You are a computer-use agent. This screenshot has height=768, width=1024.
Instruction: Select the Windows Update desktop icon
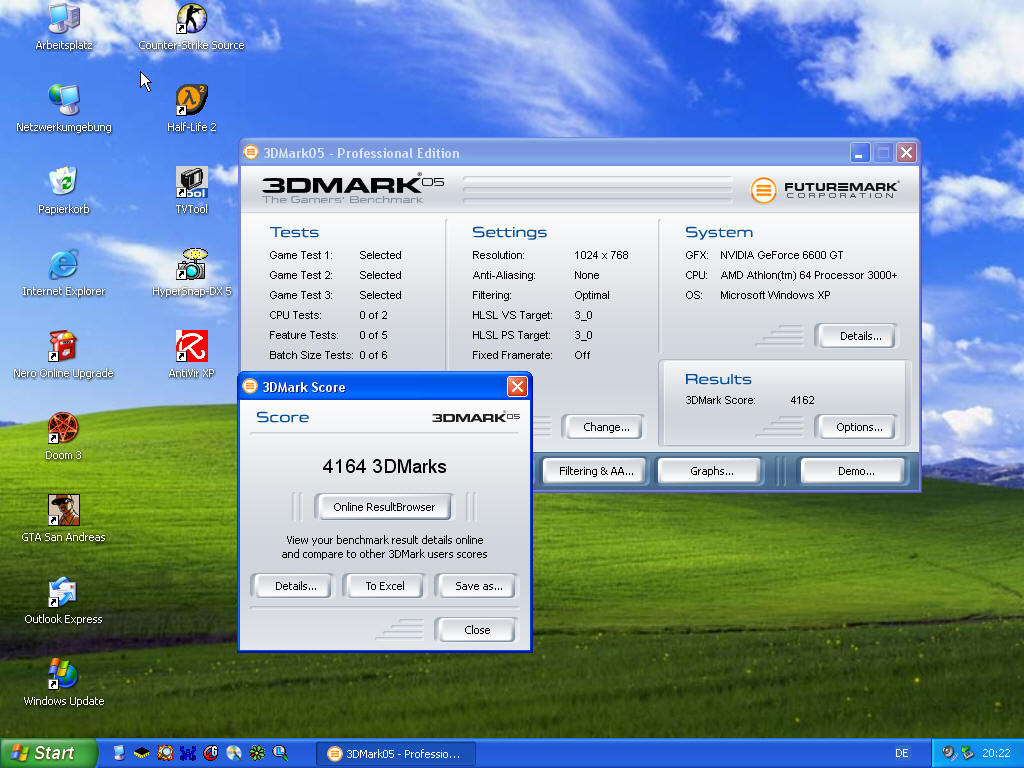[x=63, y=682]
